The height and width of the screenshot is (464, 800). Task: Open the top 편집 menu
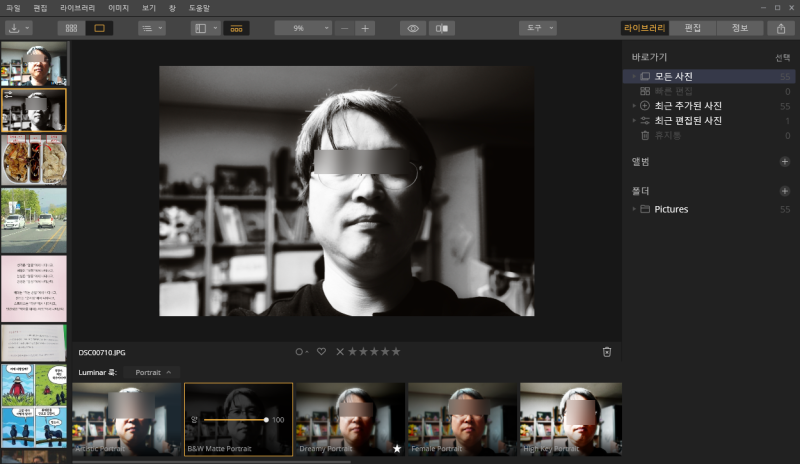40,8
